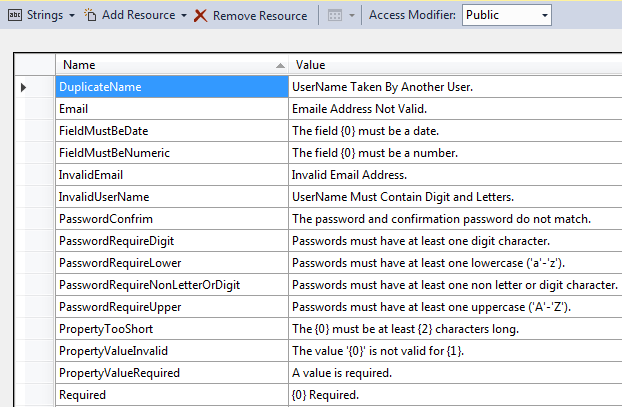Click the Name column sort arrow

click(279, 65)
